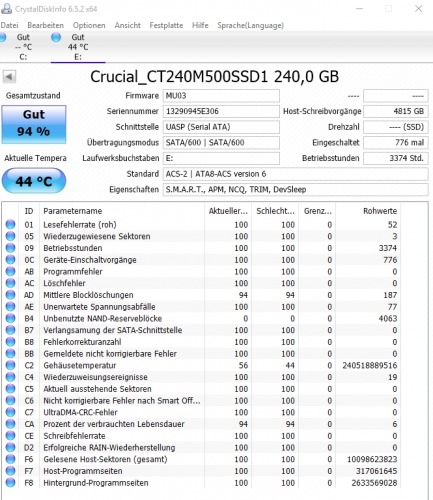Click status icon for Löschfehler

tap(11, 283)
